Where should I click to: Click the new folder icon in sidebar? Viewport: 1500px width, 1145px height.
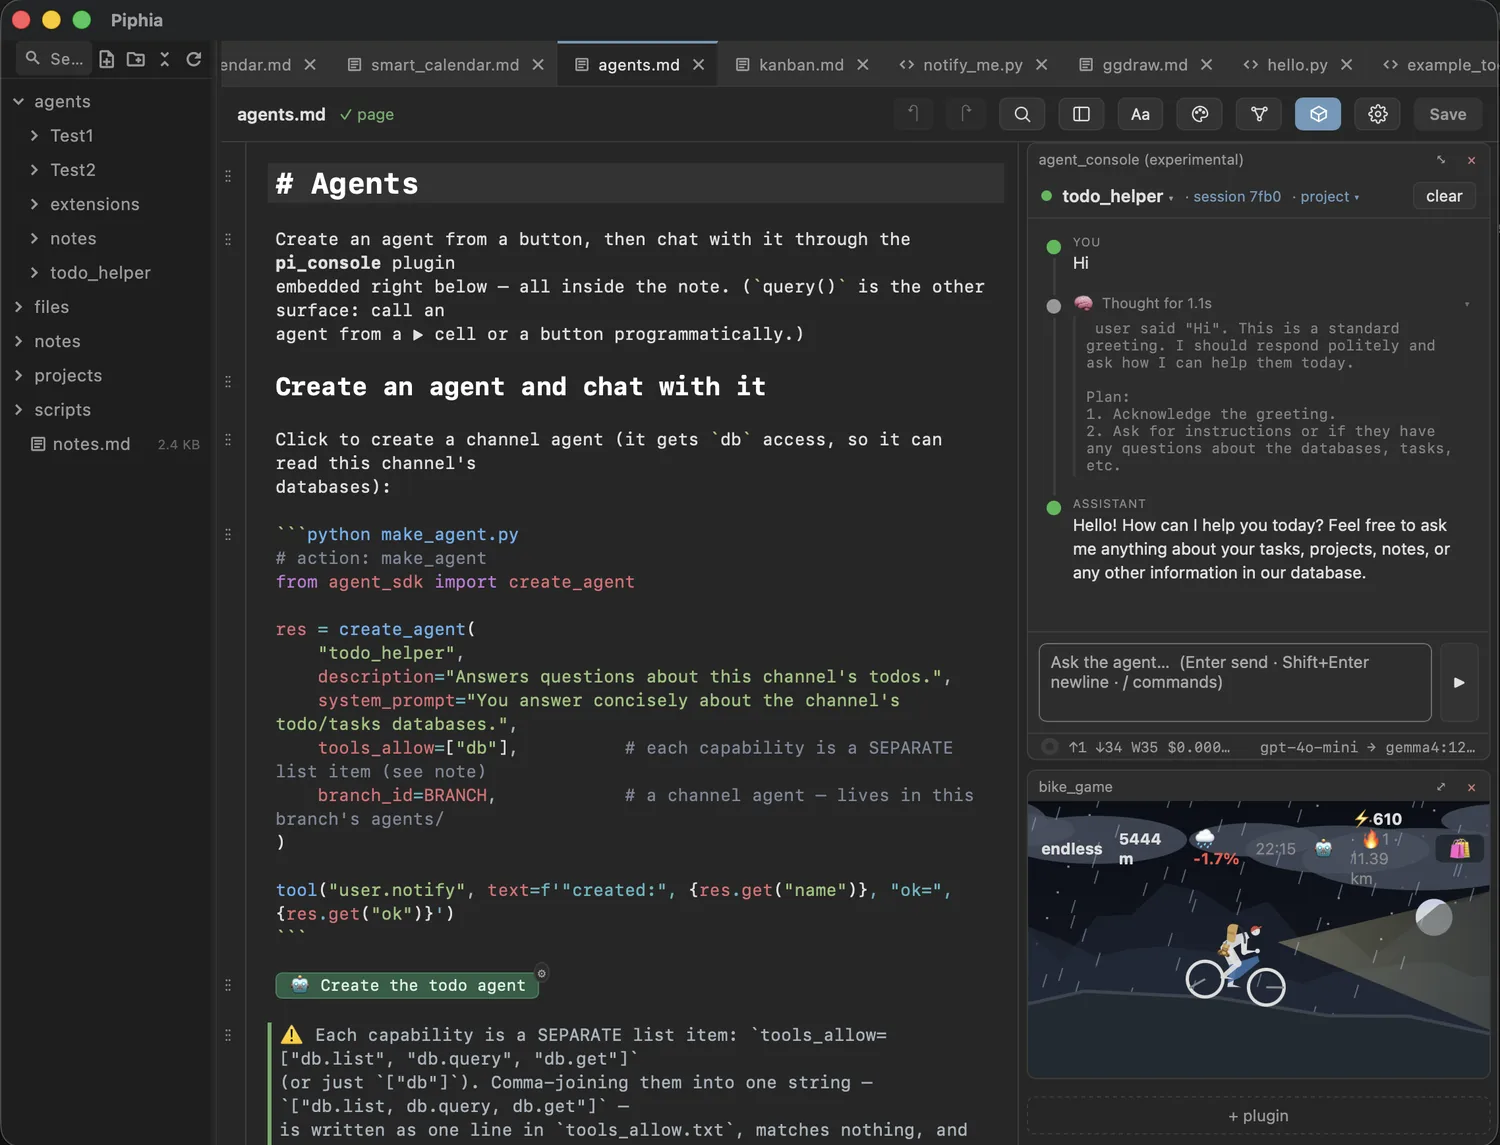(x=136, y=59)
